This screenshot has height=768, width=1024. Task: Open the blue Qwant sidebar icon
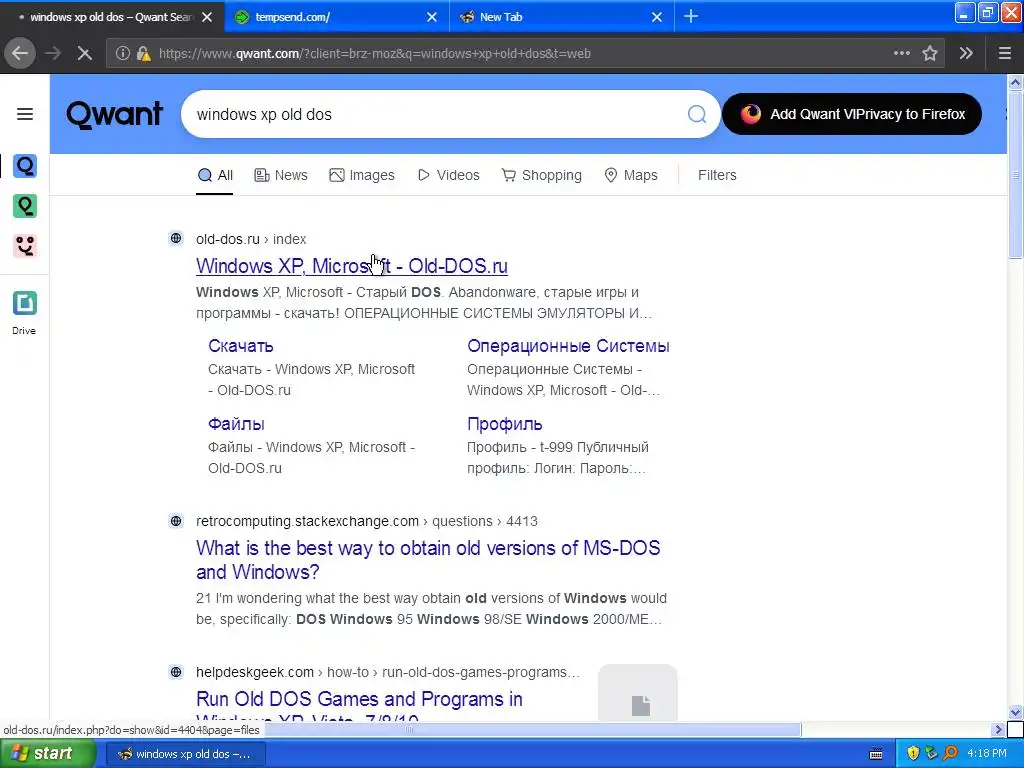coord(25,166)
